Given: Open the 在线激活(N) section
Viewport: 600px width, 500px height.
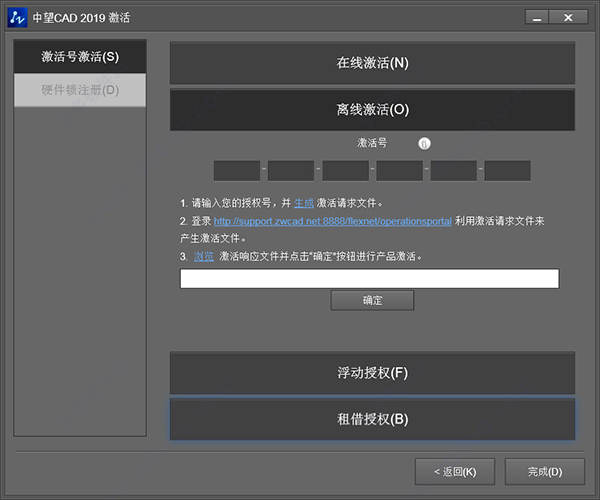Looking at the screenshot, I should 372,63.
